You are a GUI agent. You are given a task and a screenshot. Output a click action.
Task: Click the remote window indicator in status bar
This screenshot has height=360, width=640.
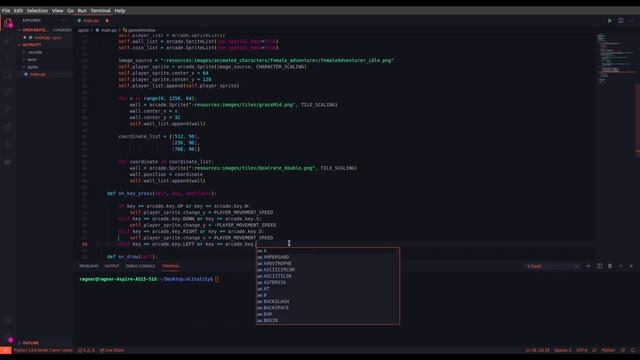pyautogui.click(x=5, y=350)
